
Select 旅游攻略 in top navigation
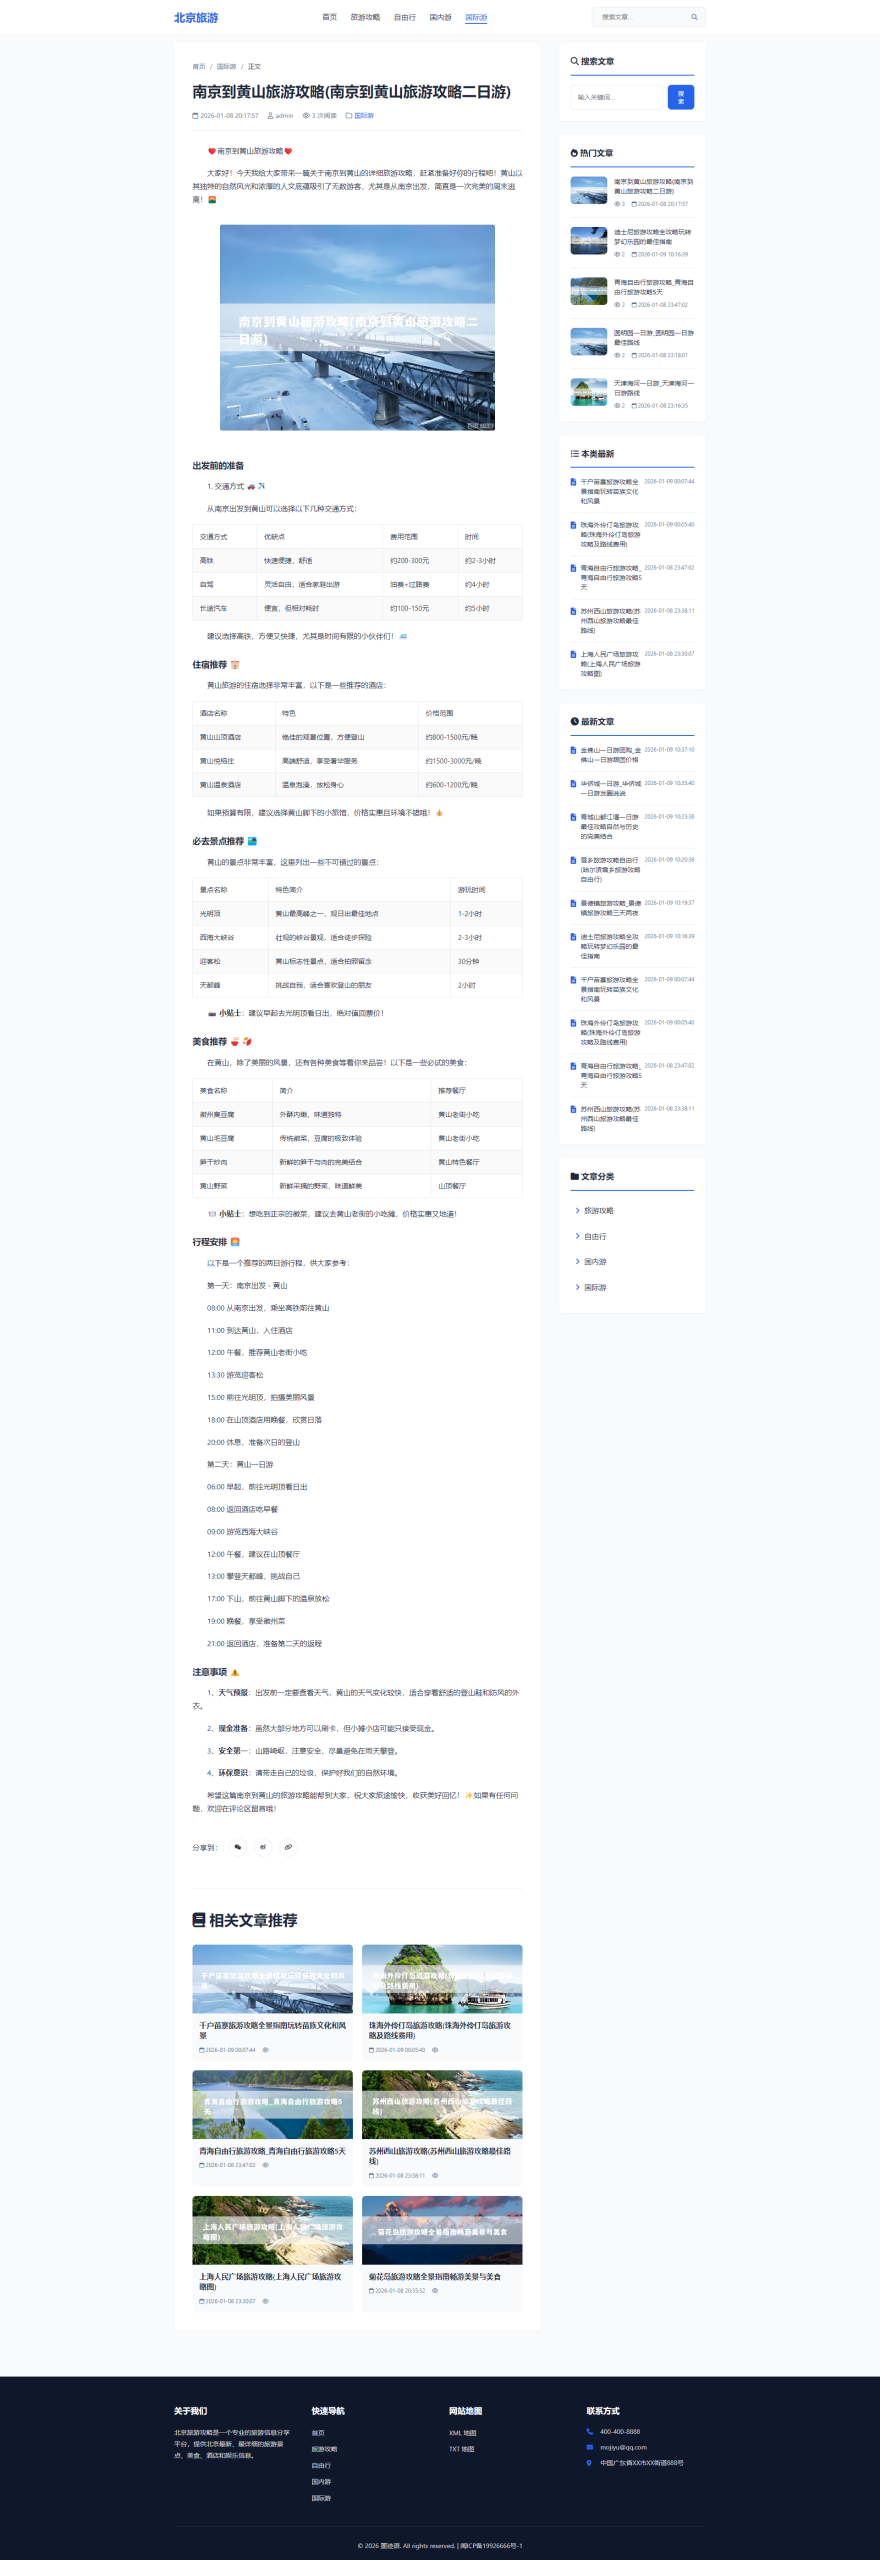365,17
